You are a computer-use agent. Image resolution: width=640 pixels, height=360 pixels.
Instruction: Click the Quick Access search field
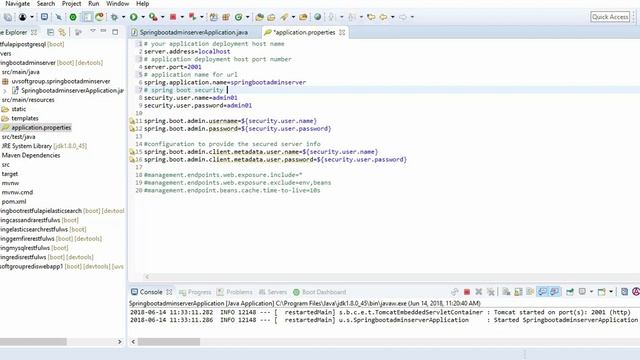point(610,17)
